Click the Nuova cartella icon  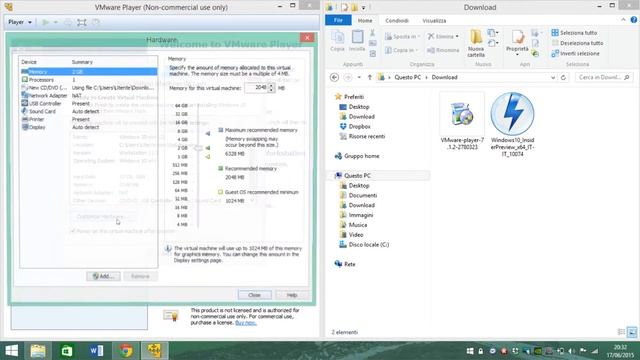tap(476, 43)
